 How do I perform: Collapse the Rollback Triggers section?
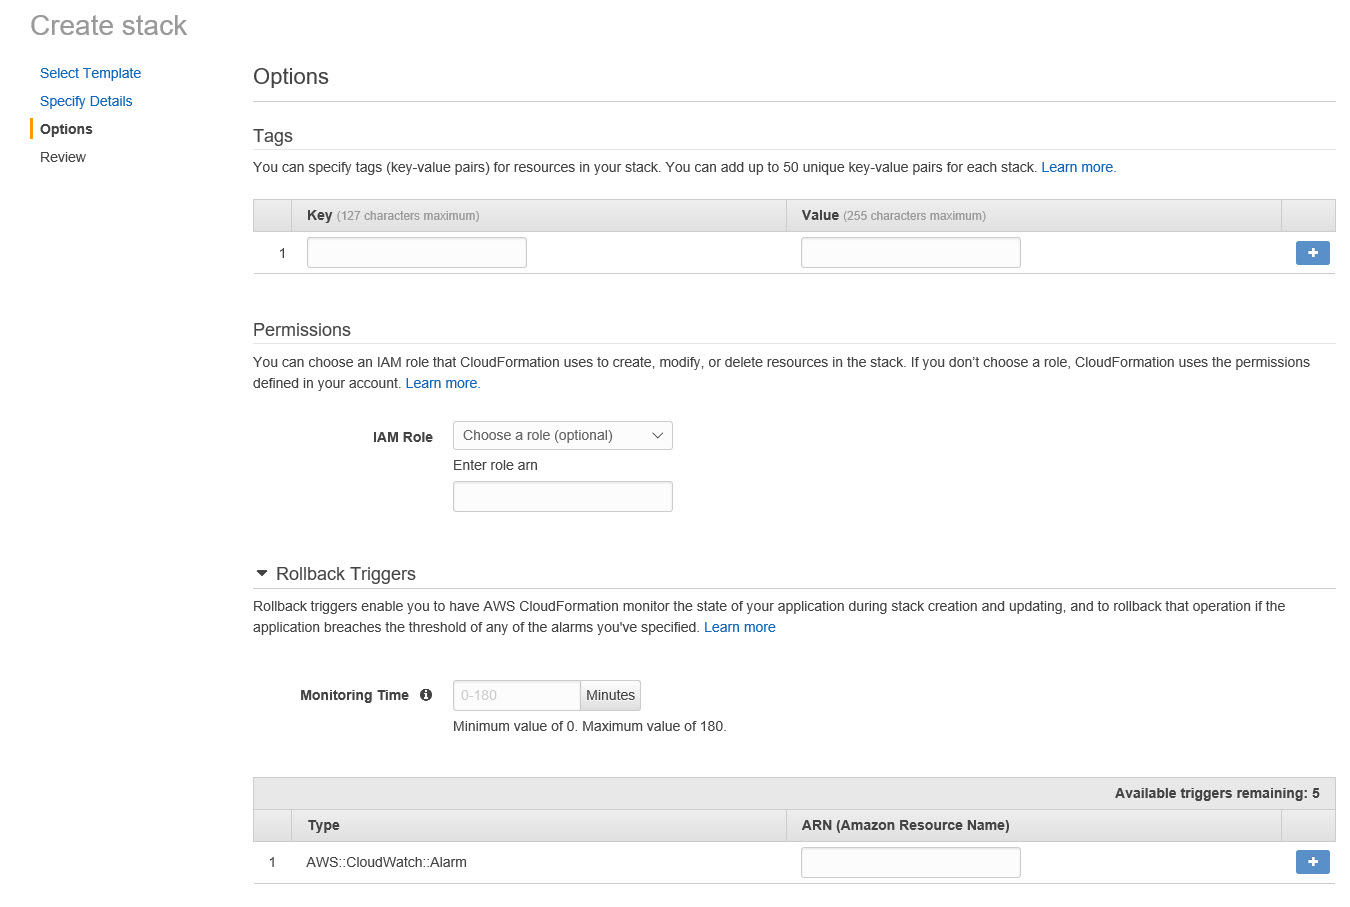(x=262, y=574)
